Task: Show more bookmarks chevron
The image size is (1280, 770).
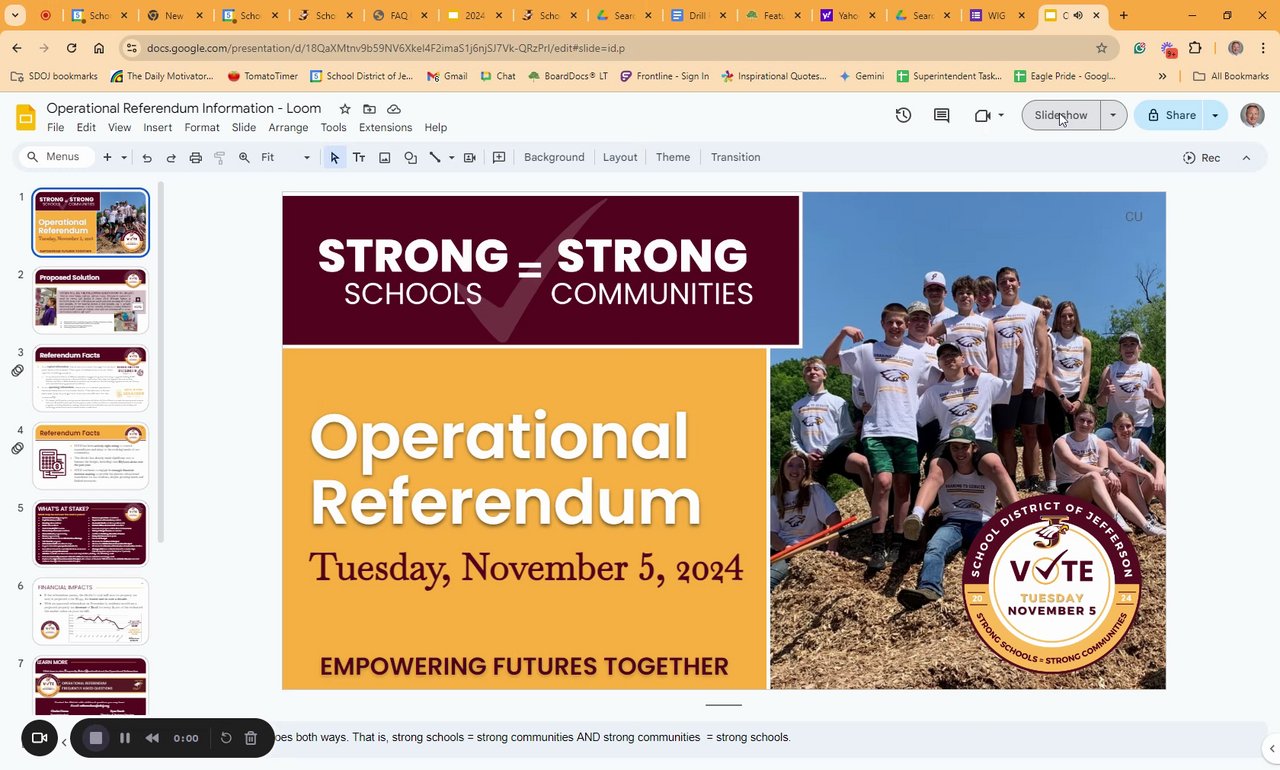Action: pyautogui.click(x=1162, y=76)
